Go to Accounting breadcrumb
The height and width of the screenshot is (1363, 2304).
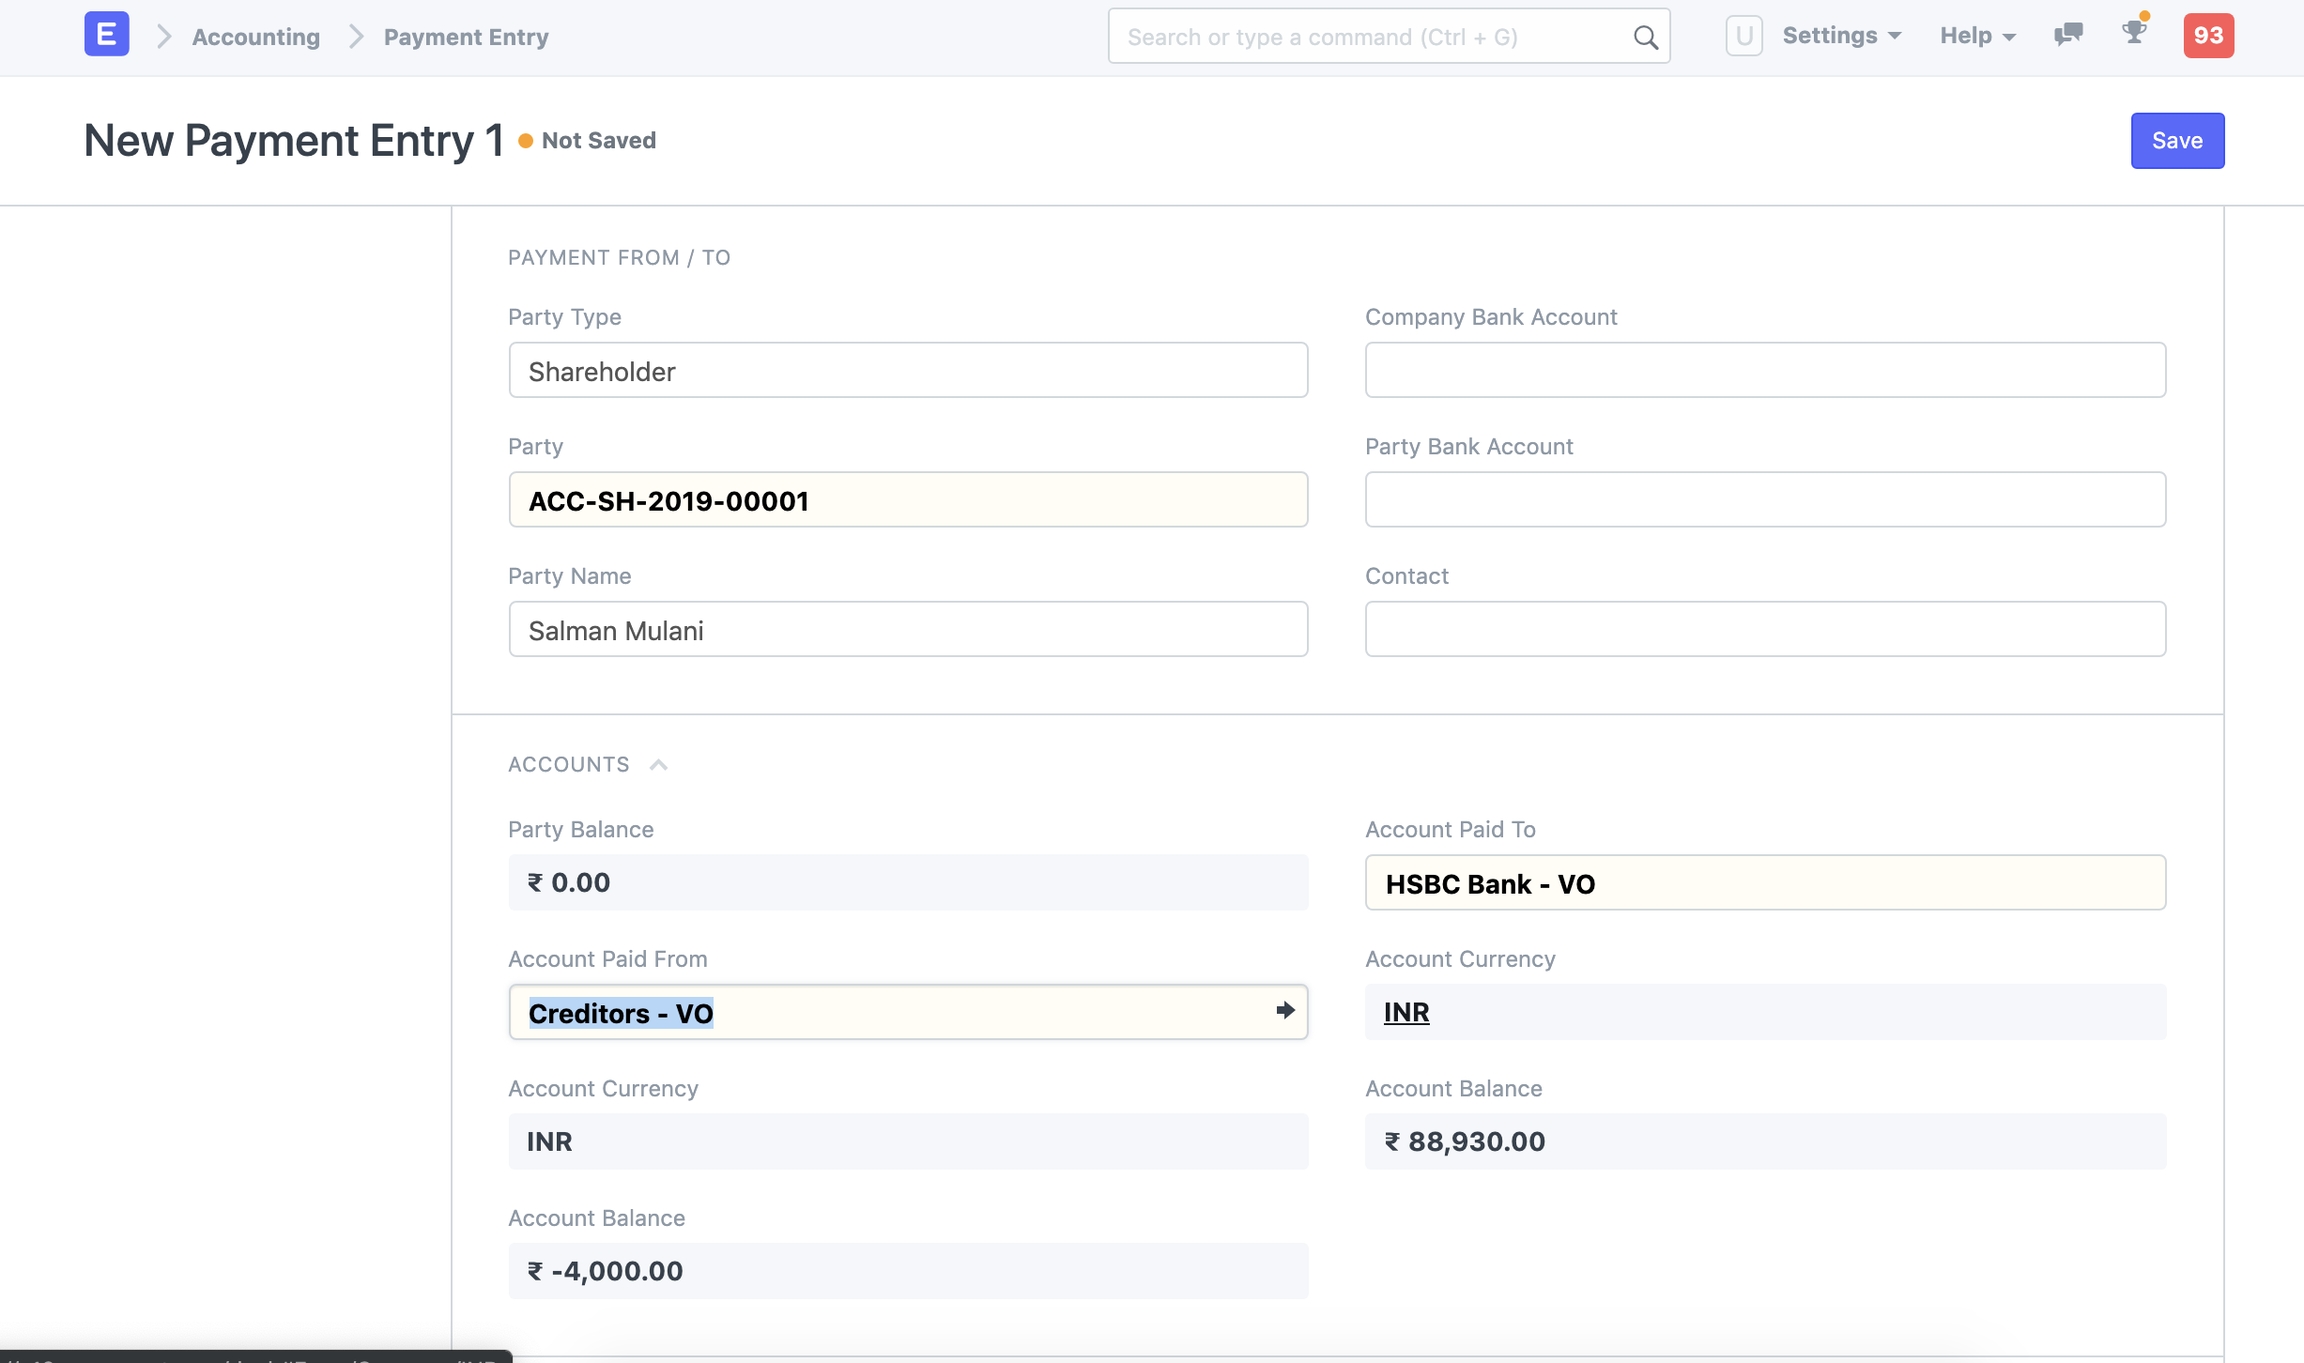pyautogui.click(x=256, y=37)
